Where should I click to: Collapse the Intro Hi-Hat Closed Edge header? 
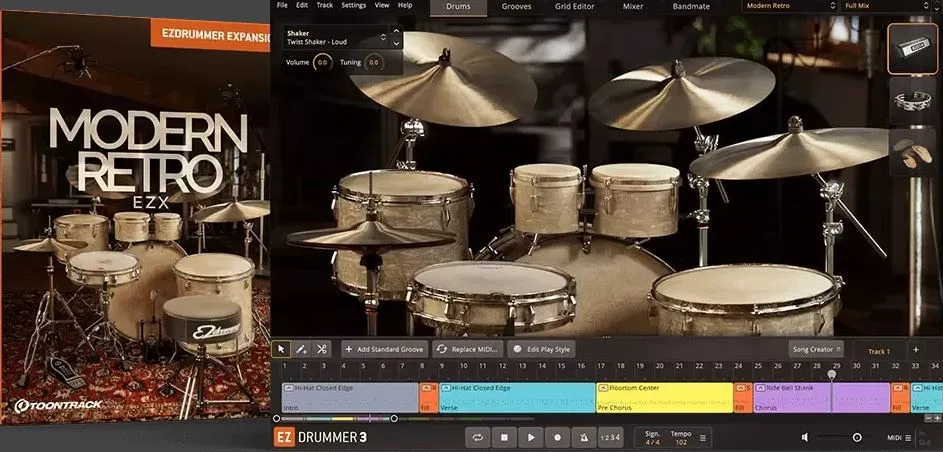[289, 388]
